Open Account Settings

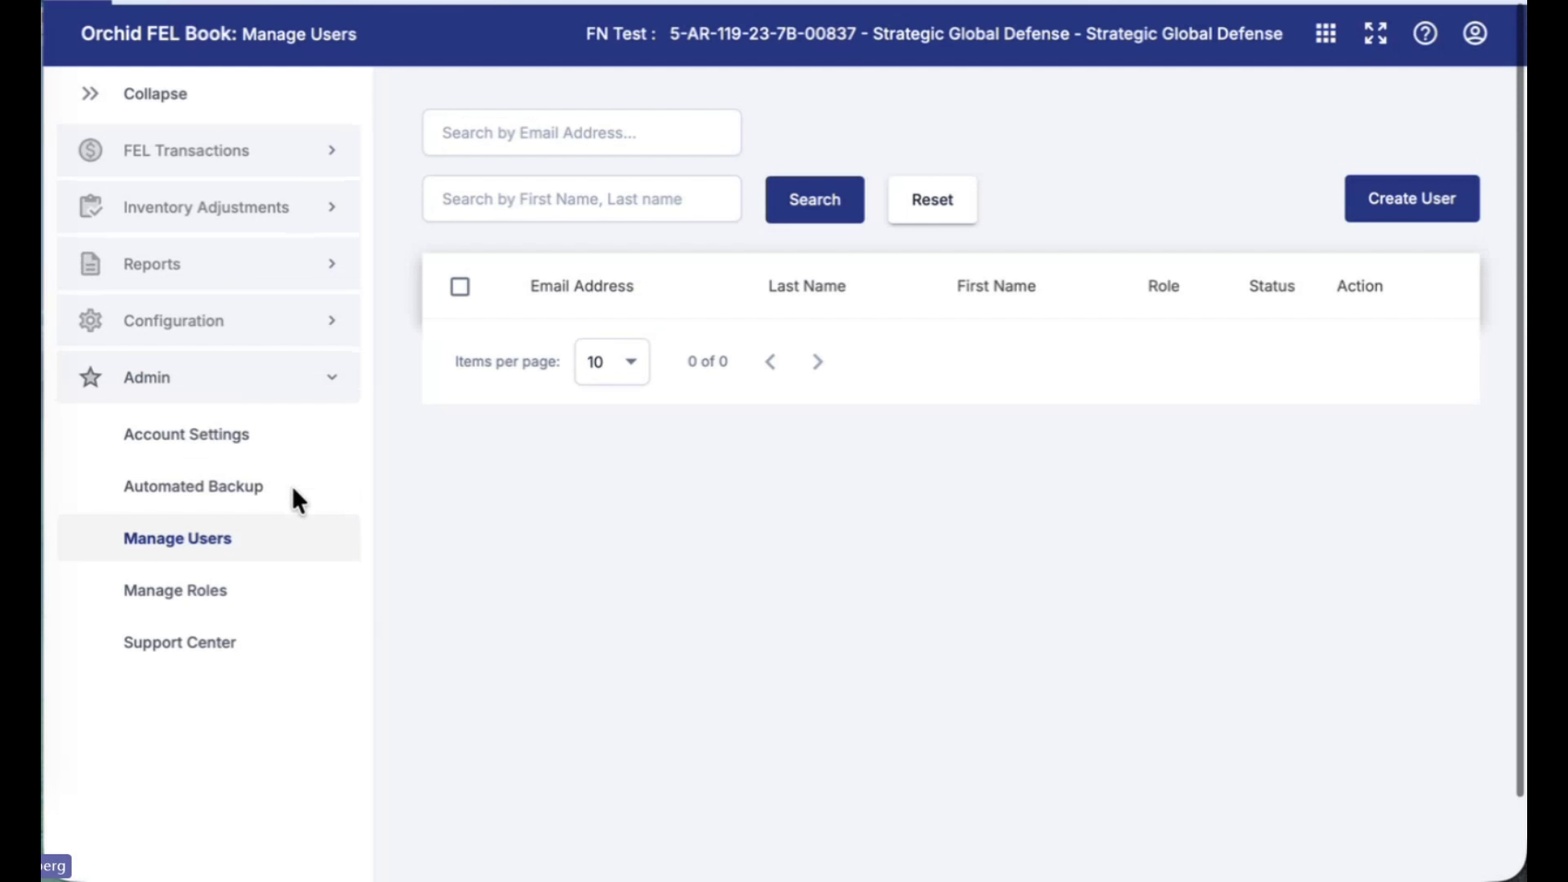tap(186, 434)
